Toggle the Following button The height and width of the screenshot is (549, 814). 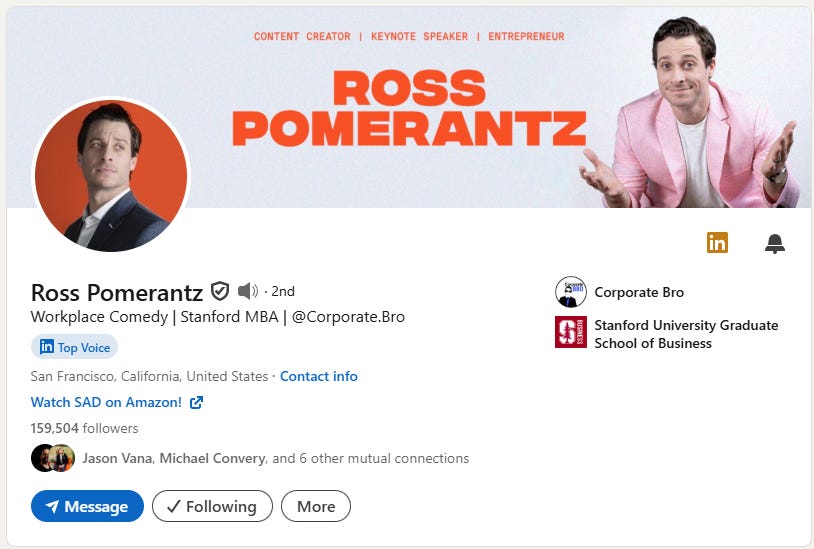pyautogui.click(x=212, y=506)
